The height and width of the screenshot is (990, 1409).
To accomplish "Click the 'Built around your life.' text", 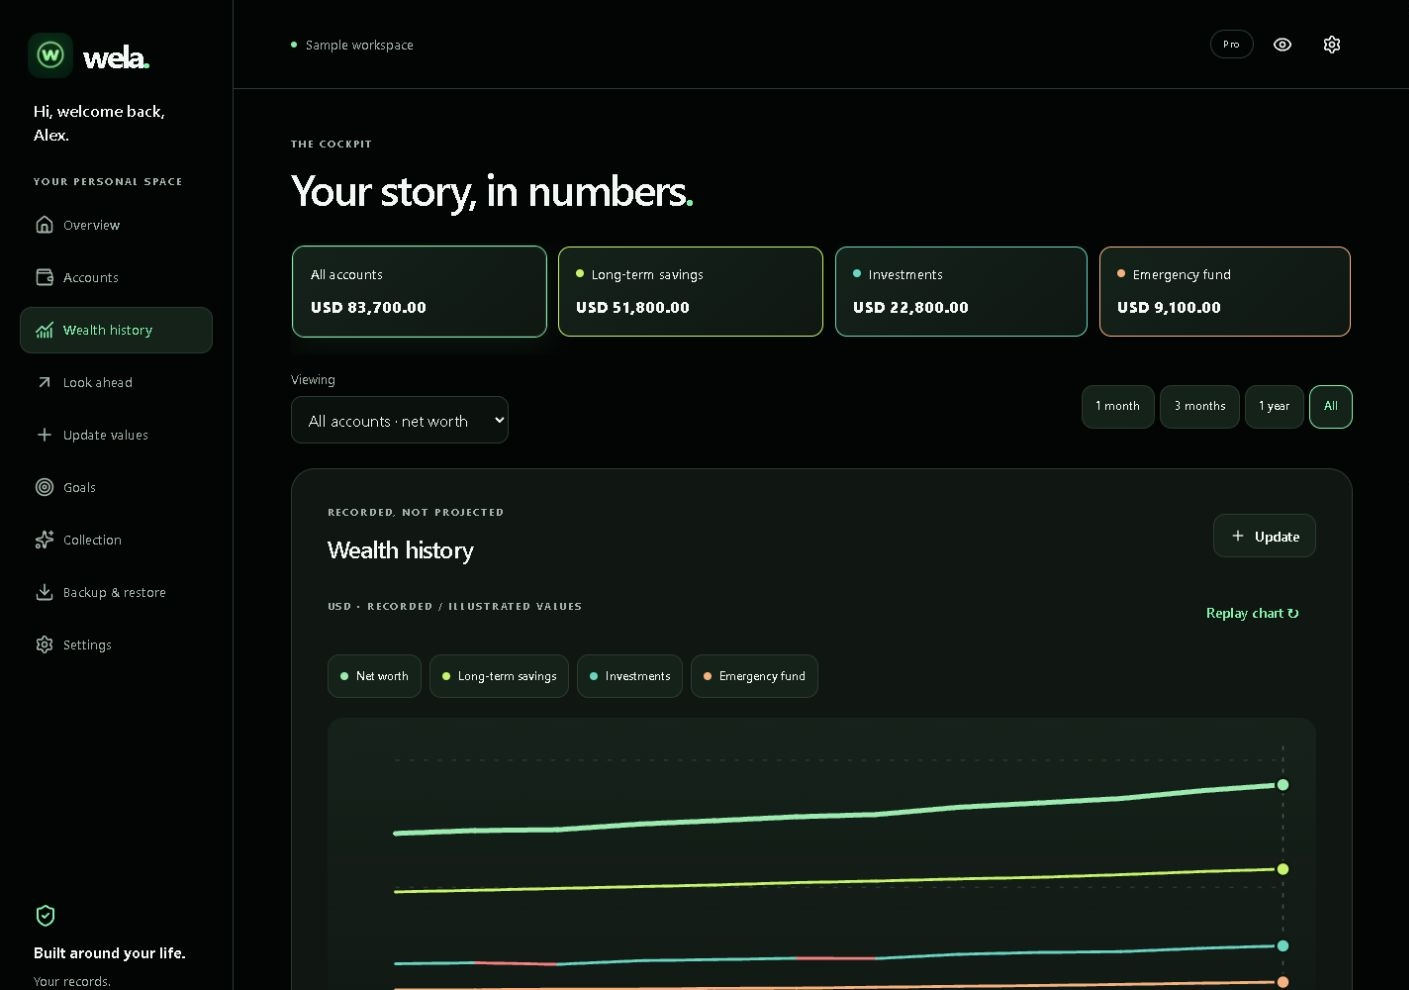I will tap(109, 953).
